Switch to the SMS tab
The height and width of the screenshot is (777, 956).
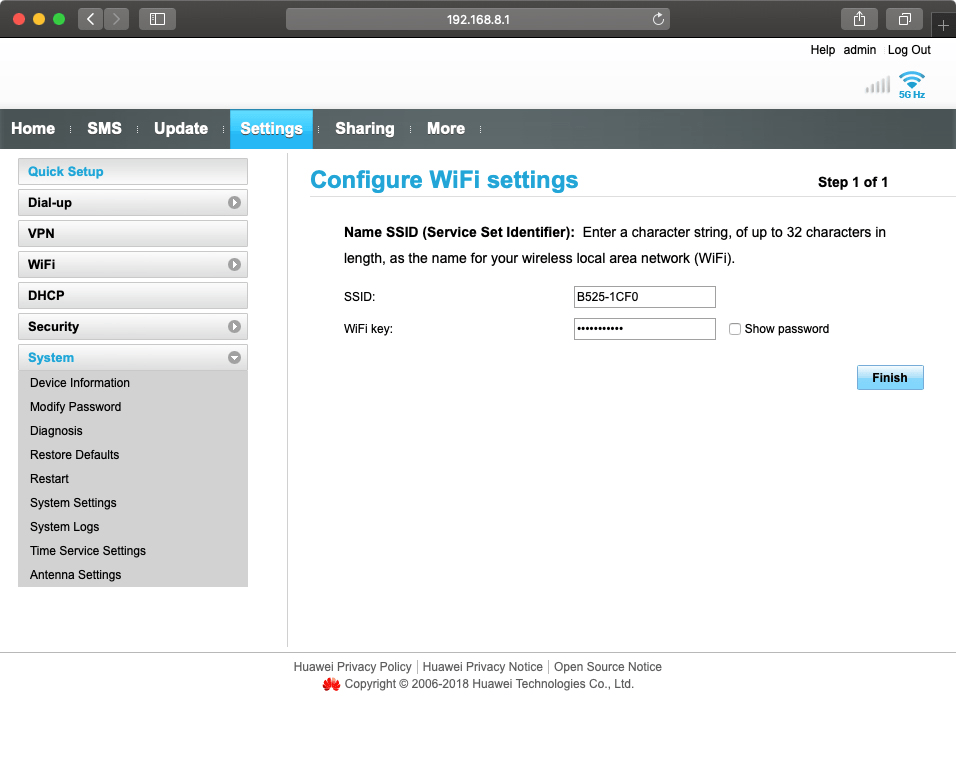(x=104, y=129)
